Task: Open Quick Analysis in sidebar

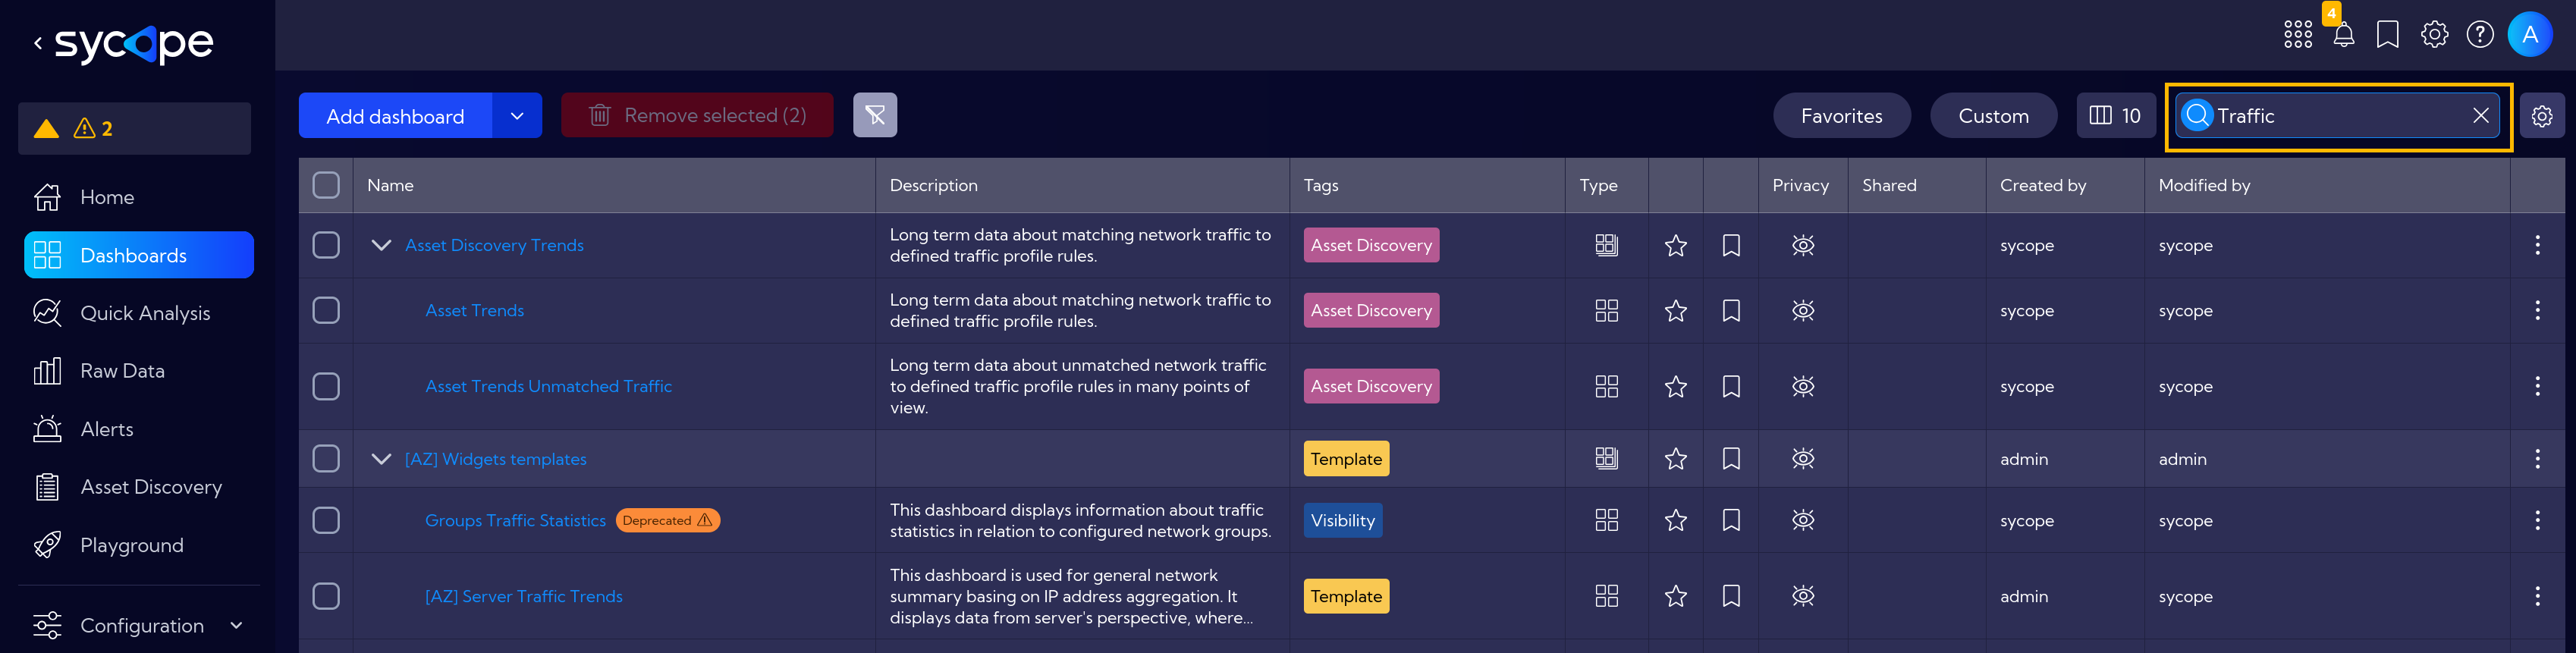Action: [139, 313]
